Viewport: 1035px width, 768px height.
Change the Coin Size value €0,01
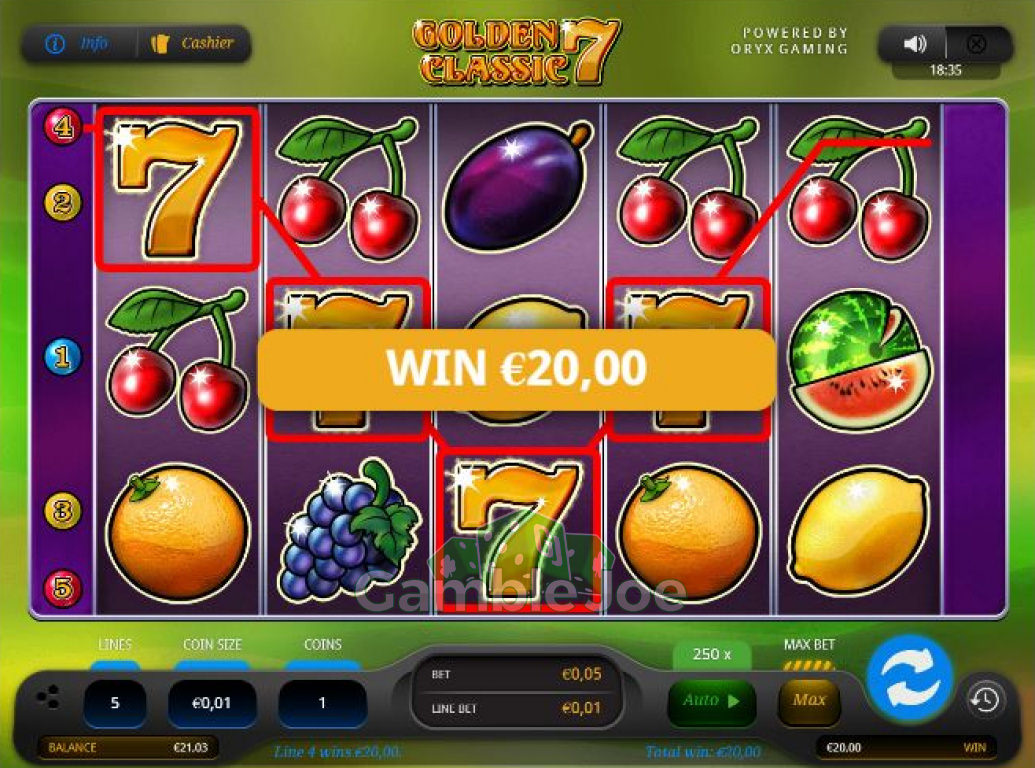[212, 703]
